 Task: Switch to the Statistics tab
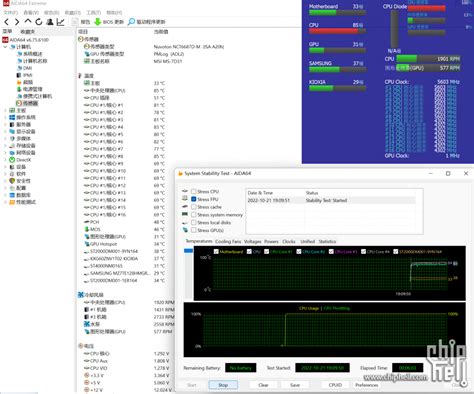point(327,241)
